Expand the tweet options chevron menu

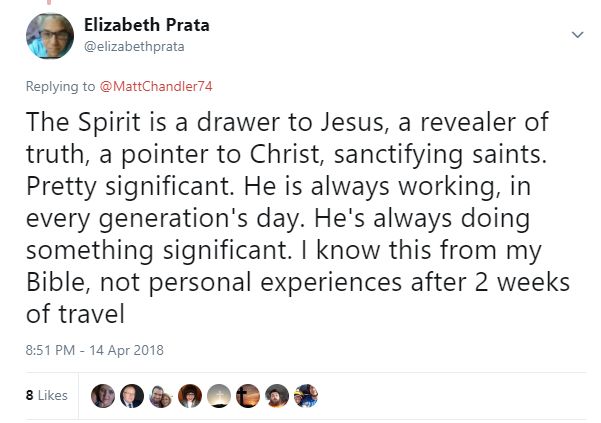tap(576, 34)
